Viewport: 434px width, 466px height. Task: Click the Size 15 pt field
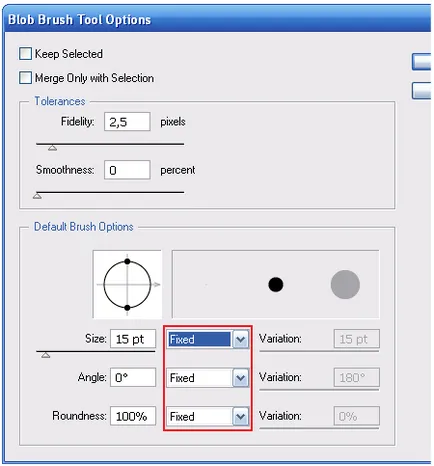tap(133, 339)
